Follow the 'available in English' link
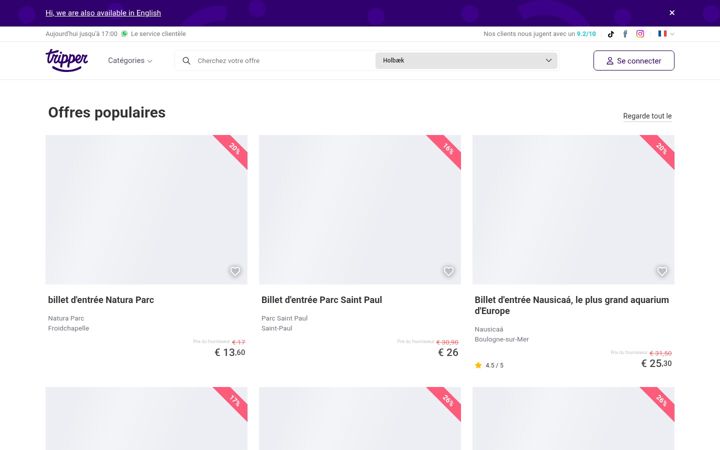The height and width of the screenshot is (450, 720). [x=103, y=13]
